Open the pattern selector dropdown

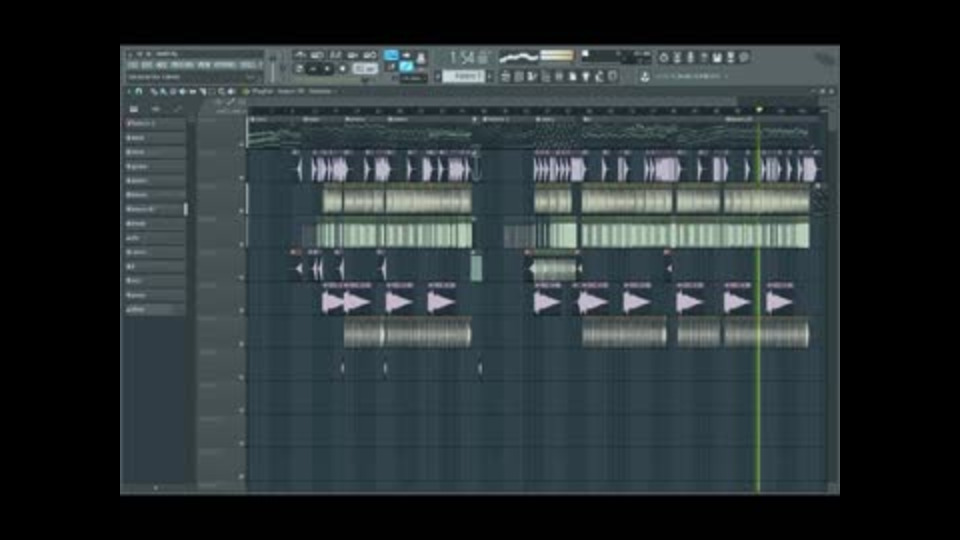tap(464, 77)
